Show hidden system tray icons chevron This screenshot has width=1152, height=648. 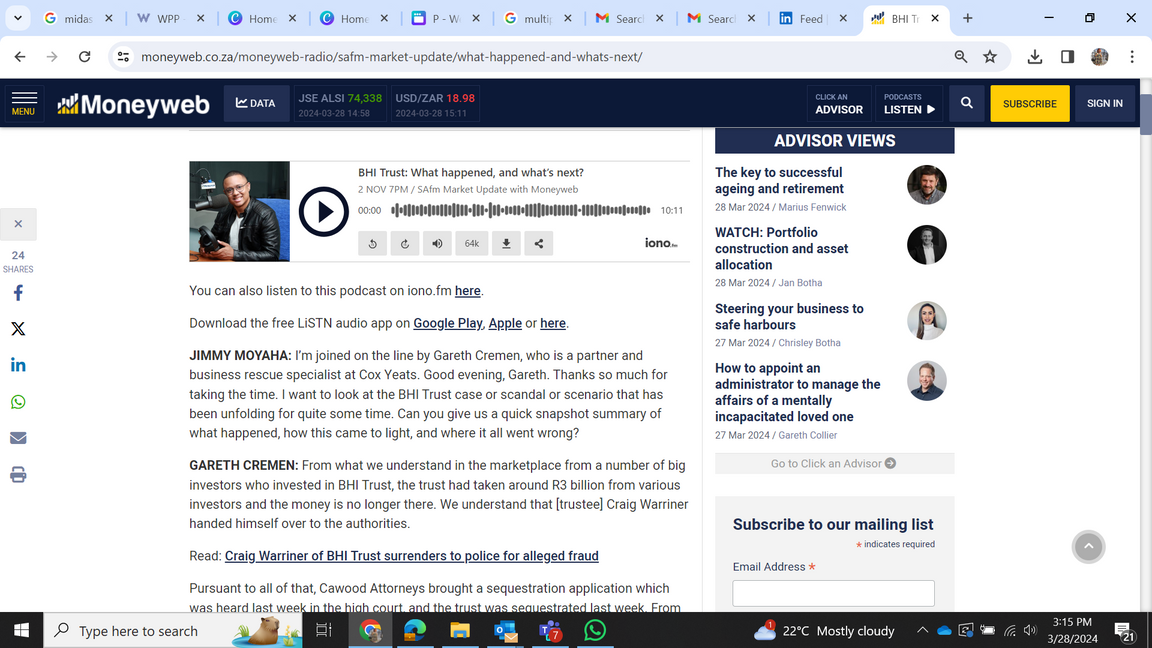click(922, 630)
